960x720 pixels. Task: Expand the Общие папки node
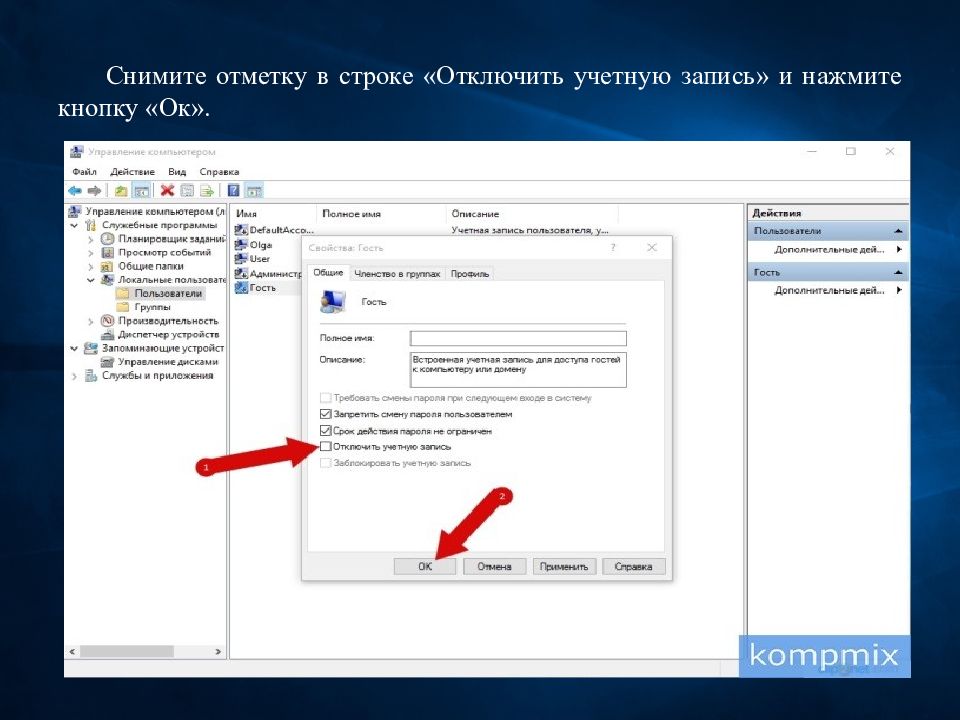click(x=91, y=267)
